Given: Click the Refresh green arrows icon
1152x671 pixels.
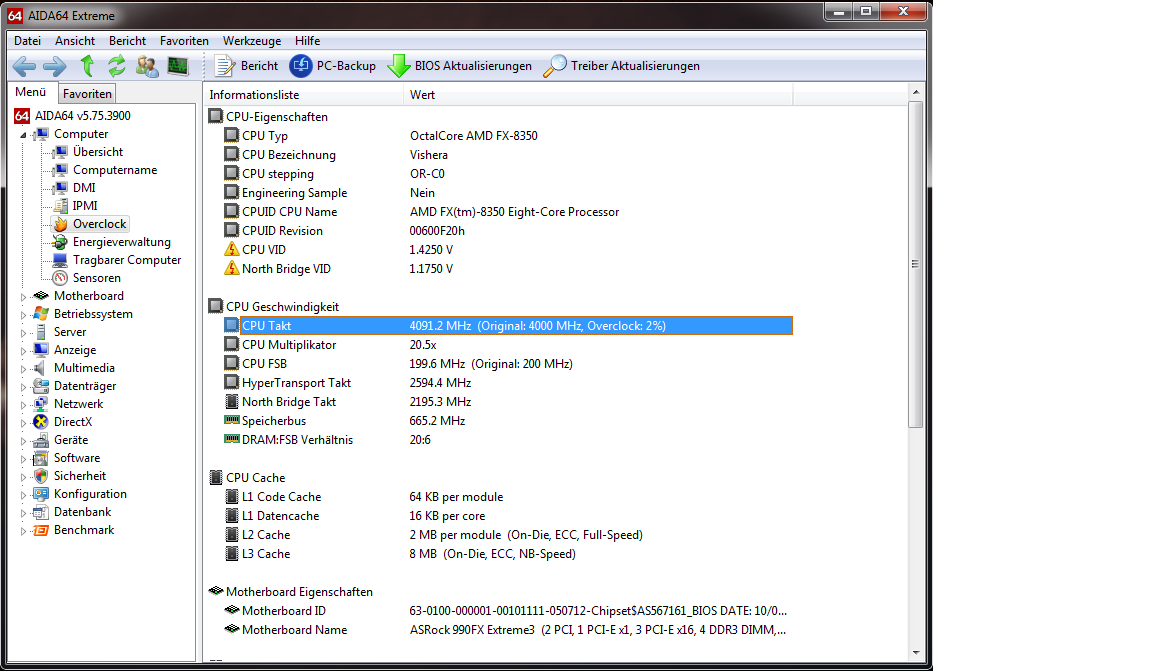Looking at the screenshot, I should click(117, 66).
